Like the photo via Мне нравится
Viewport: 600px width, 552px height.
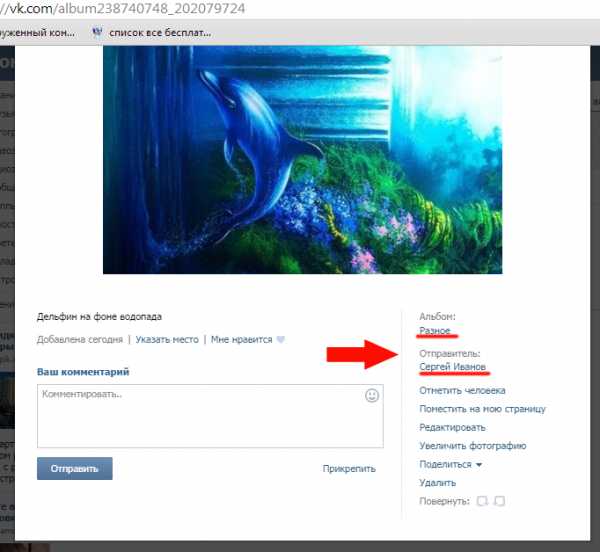(x=241, y=340)
